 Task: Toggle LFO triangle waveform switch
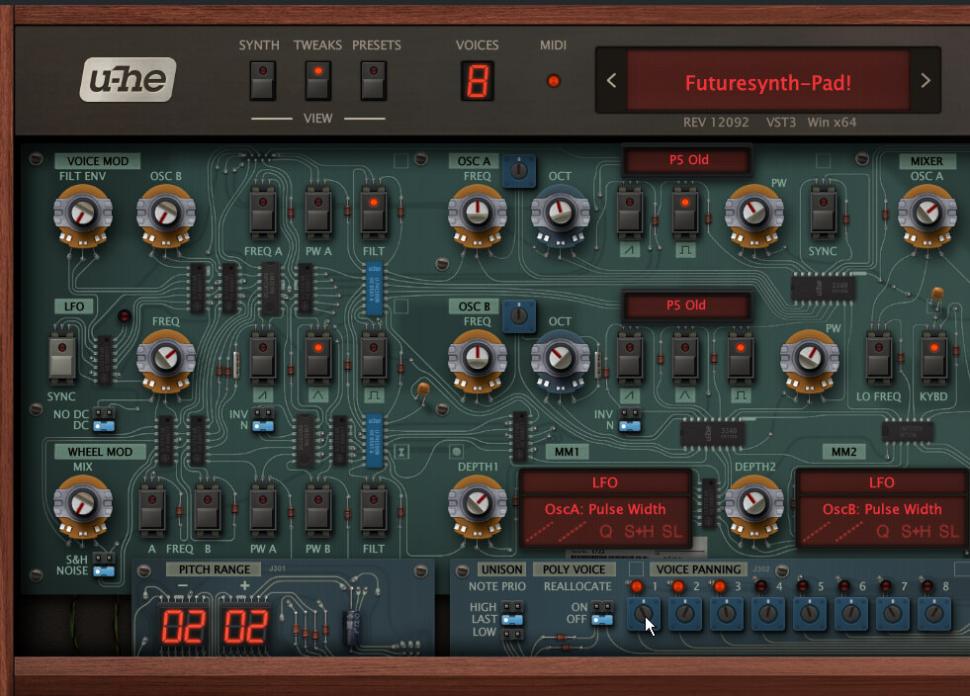[318, 359]
